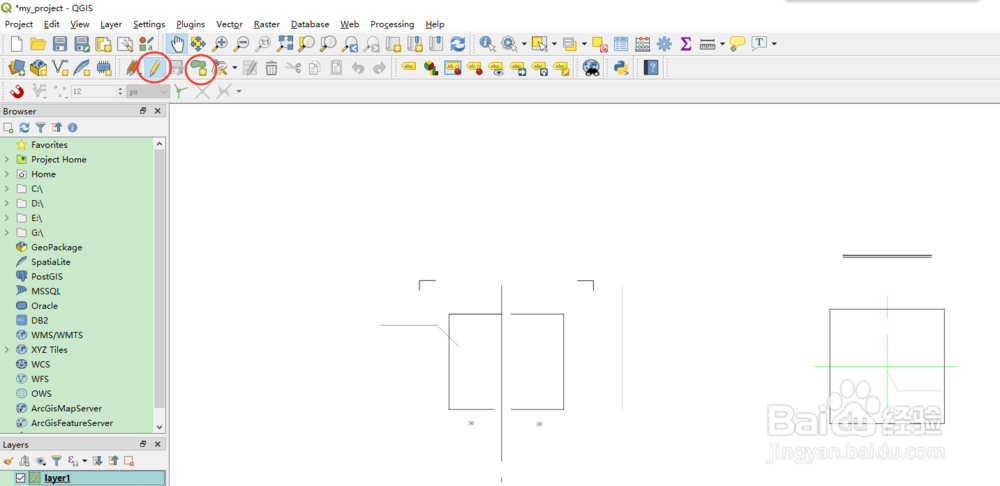
Task: Expand the C:\ drive node
Action: tap(6, 189)
